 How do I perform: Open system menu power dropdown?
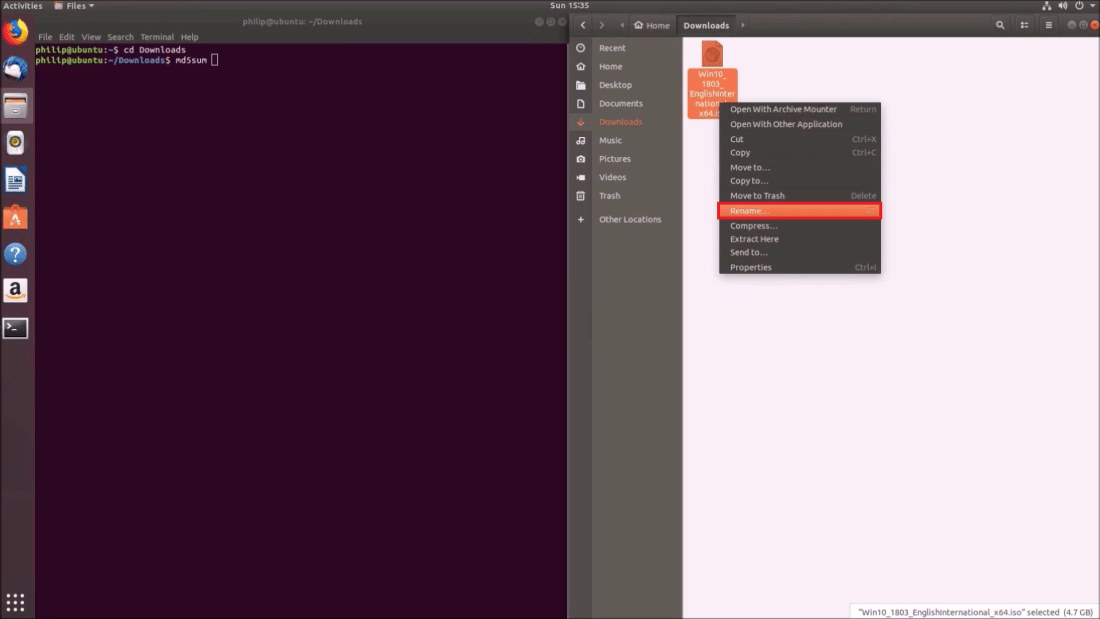pyautogui.click(x=1085, y=6)
